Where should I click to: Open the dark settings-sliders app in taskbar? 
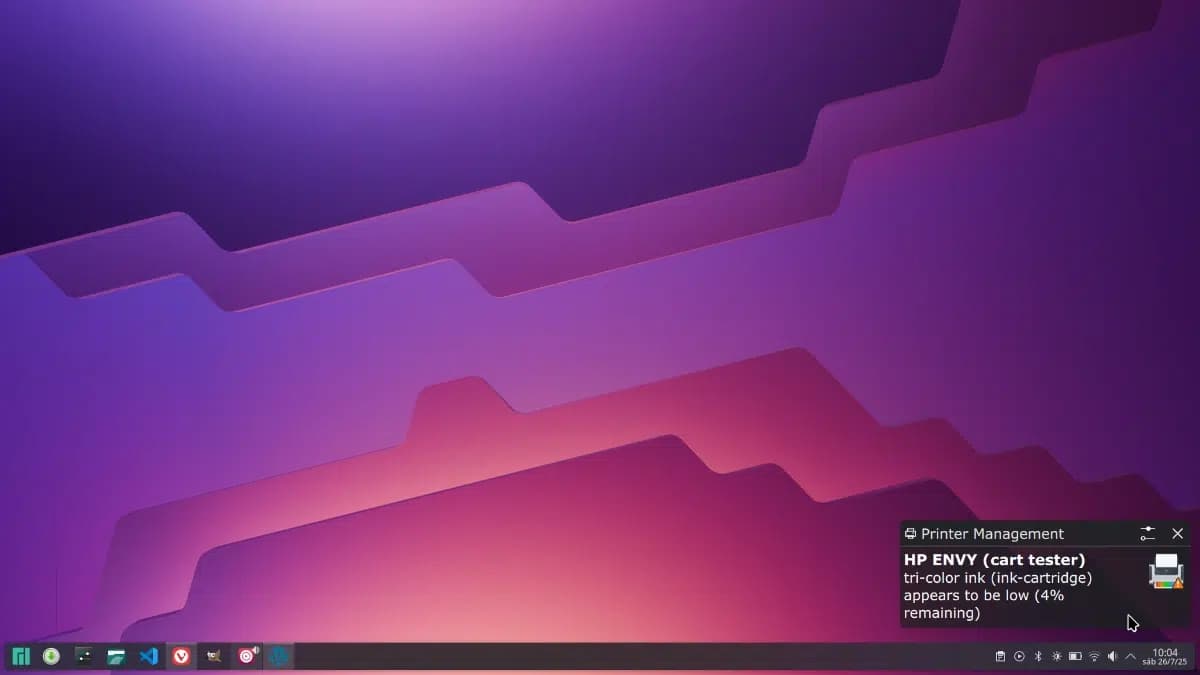(x=84, y=657)
